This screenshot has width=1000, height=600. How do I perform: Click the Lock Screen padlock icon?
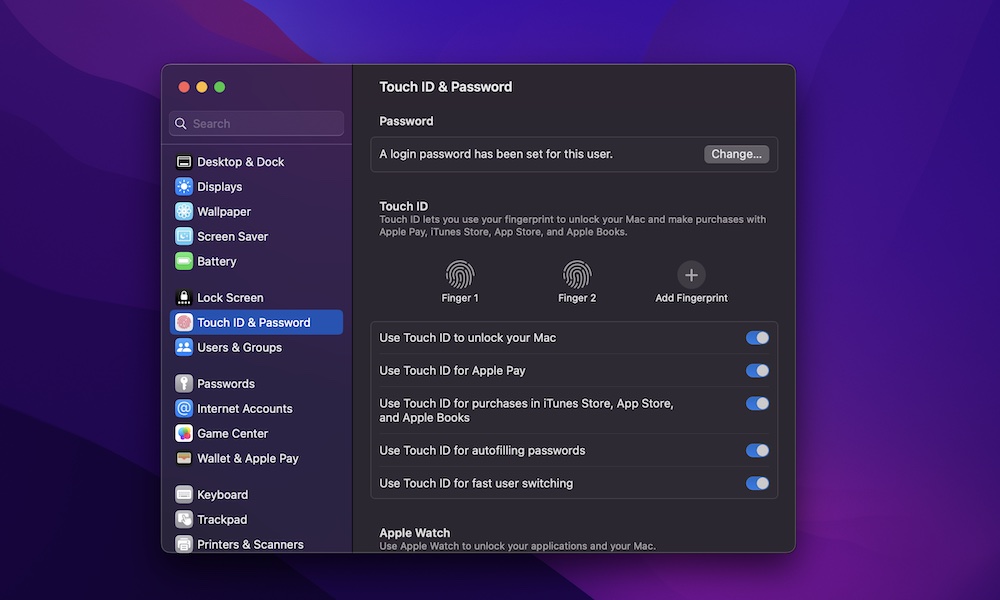click(x=184, y=298)
